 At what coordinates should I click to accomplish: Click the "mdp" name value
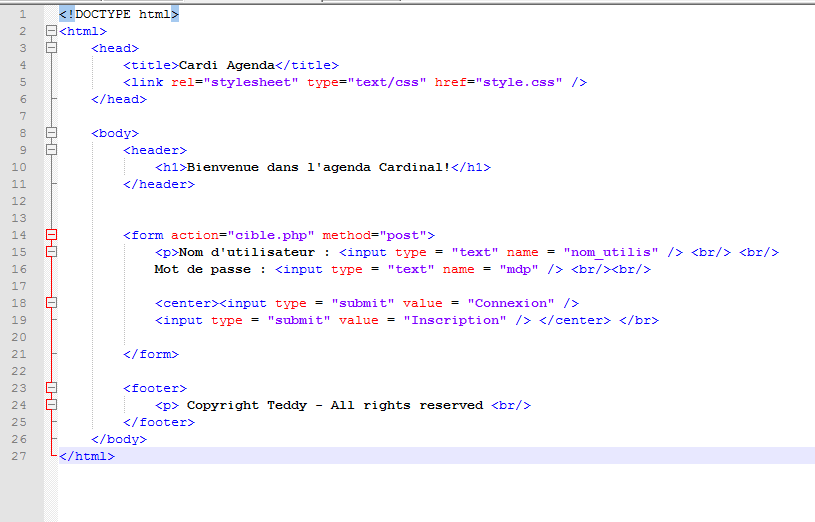click(x=519, y=269)
